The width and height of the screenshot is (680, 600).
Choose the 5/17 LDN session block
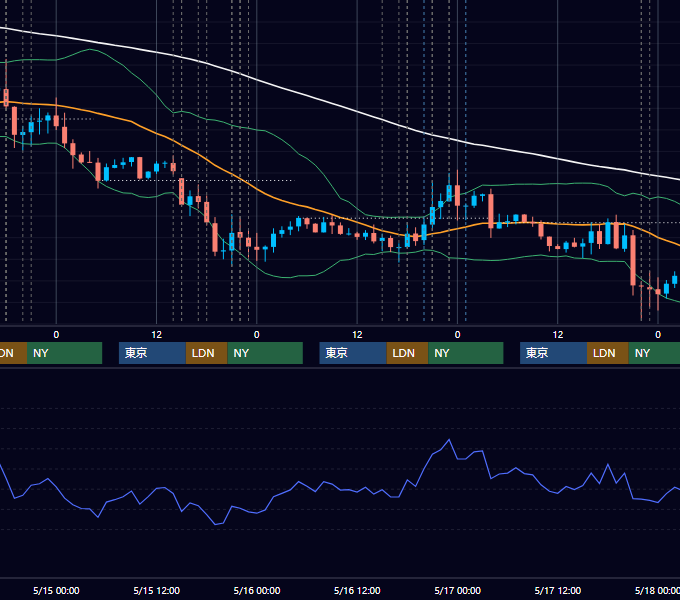608,353
